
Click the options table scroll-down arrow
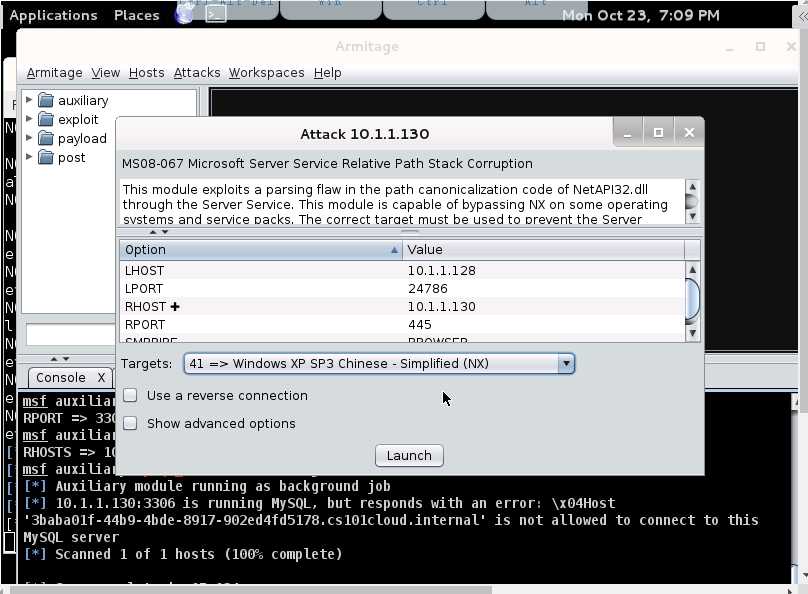693,333
